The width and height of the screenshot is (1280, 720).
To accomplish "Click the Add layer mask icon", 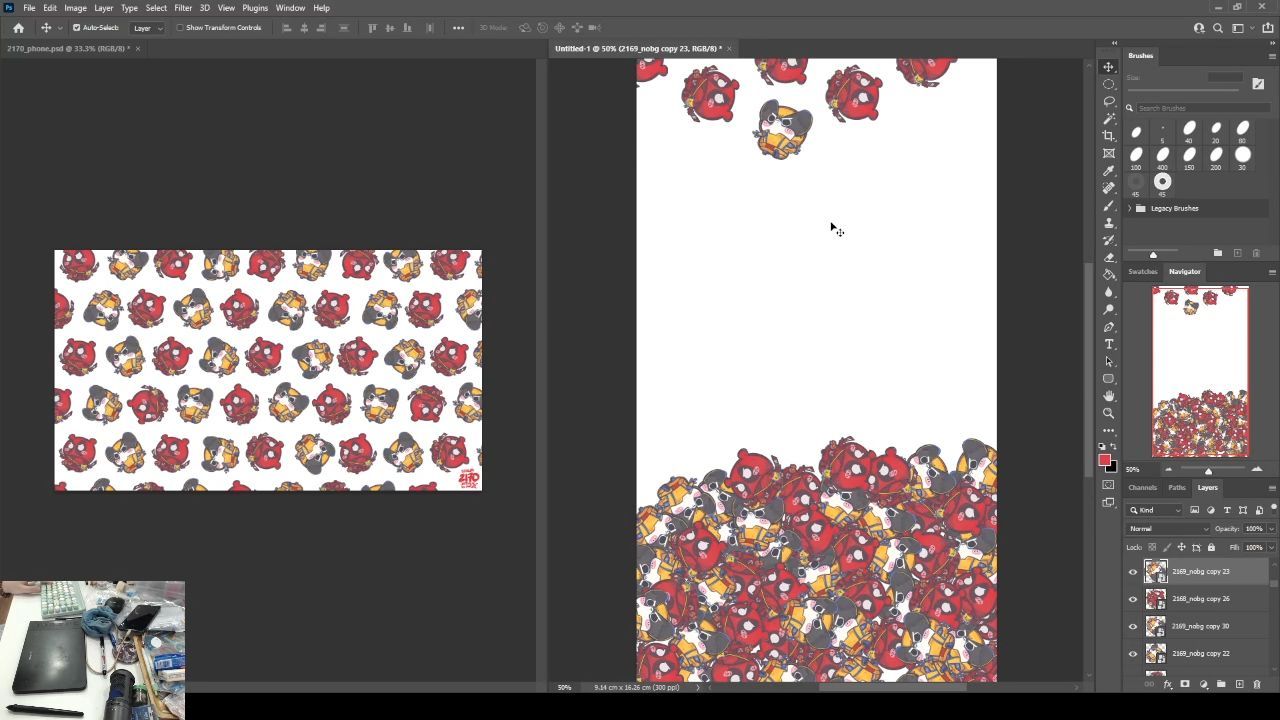I will tap(1185, 685).
